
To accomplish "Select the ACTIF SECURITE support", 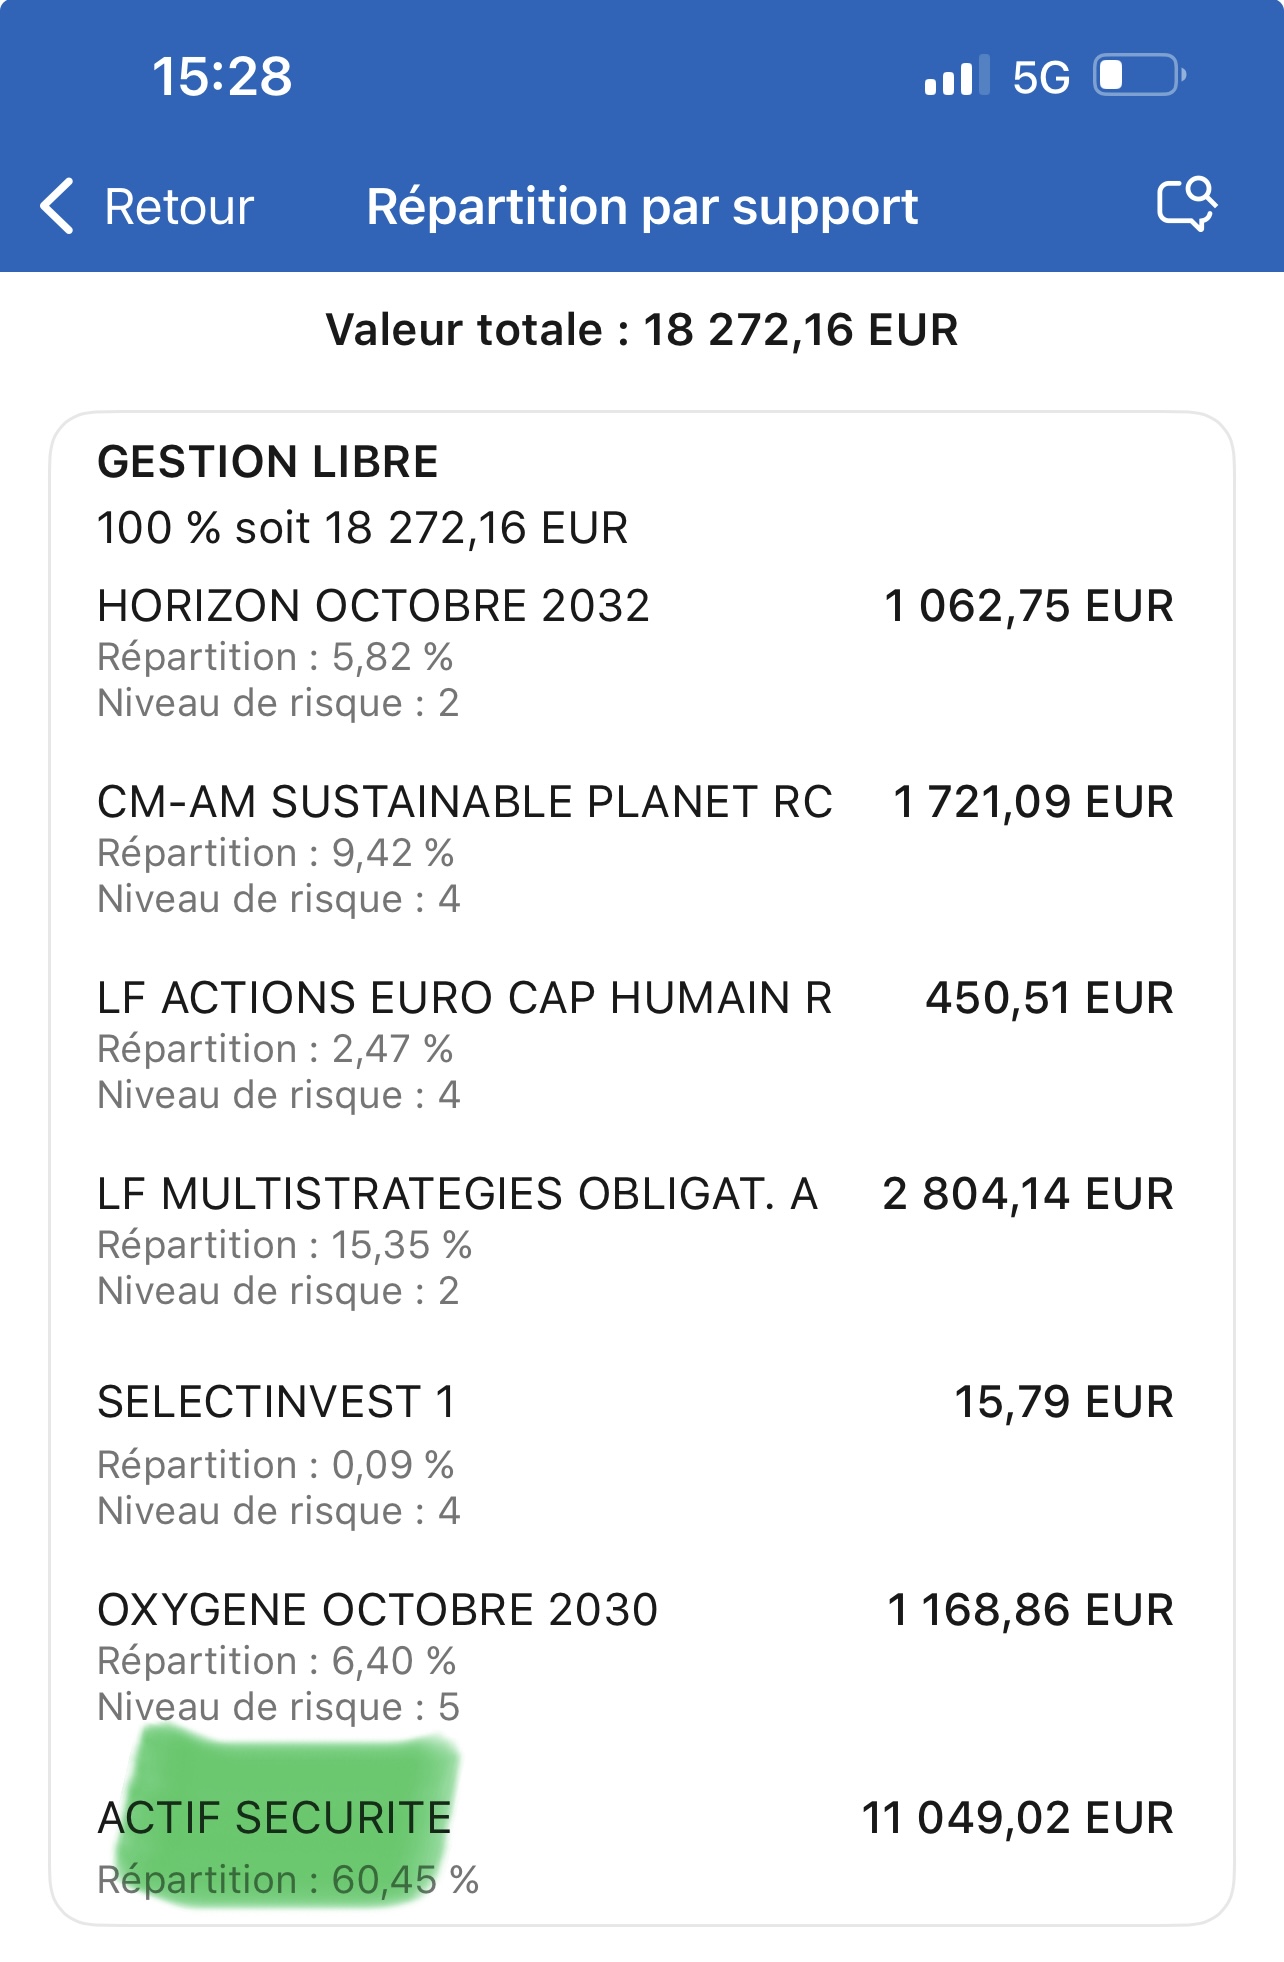I will 274,1818.
